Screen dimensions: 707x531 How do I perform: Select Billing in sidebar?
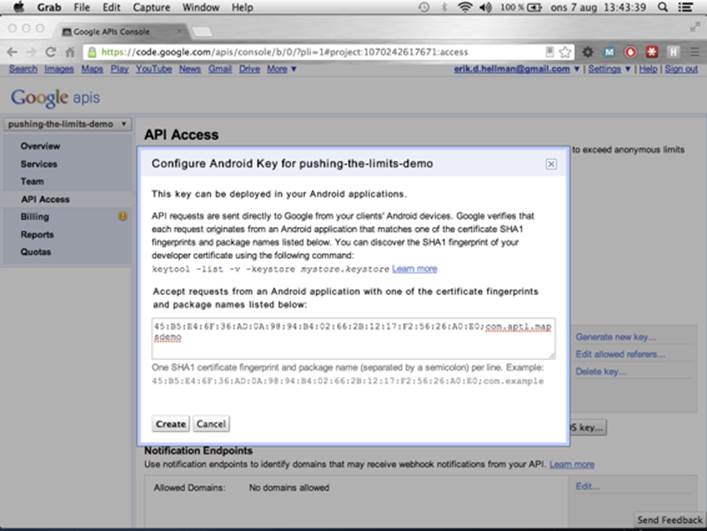coord(35,217)
